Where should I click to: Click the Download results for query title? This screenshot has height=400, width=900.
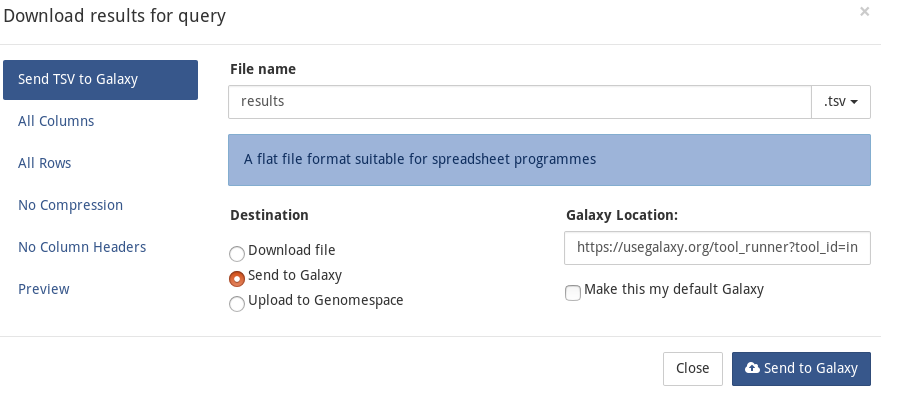point(115,15)
